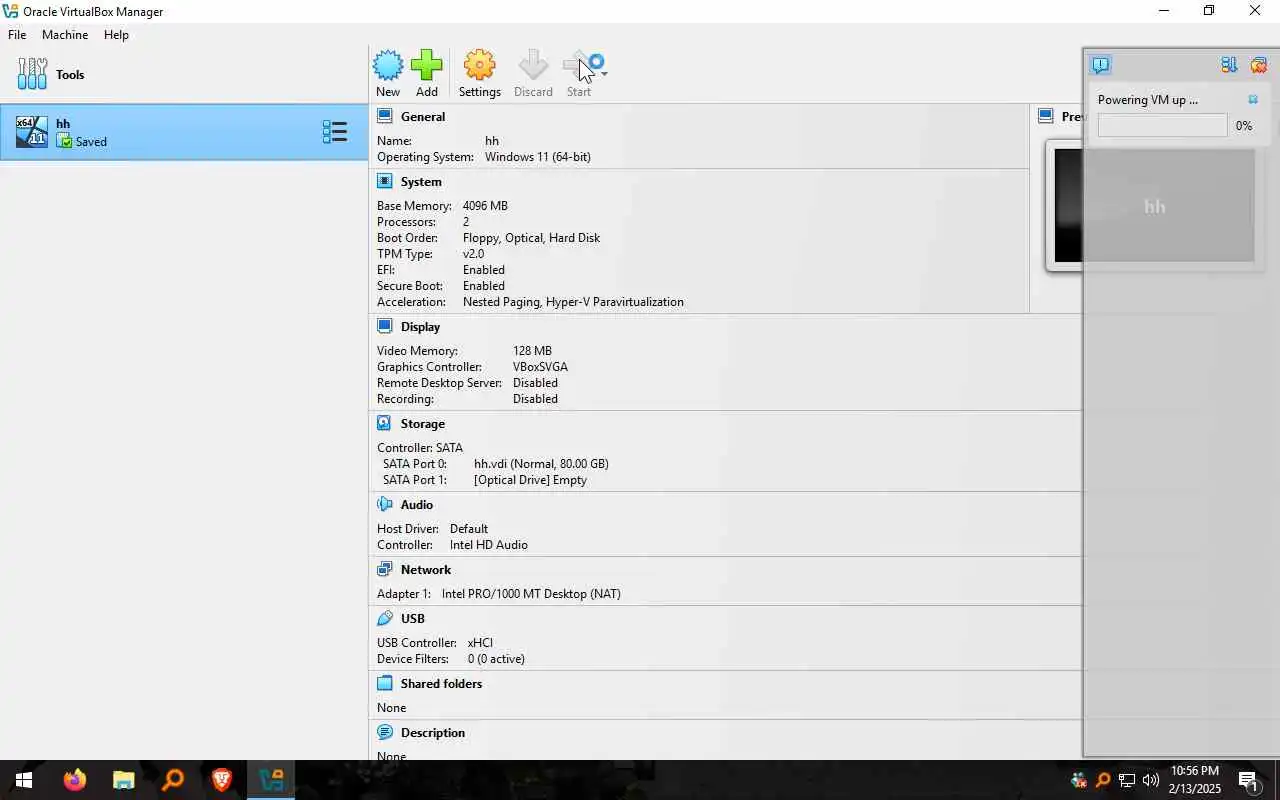Open the Help menu
The image size is (1280, 800).
tap(116, 34)
